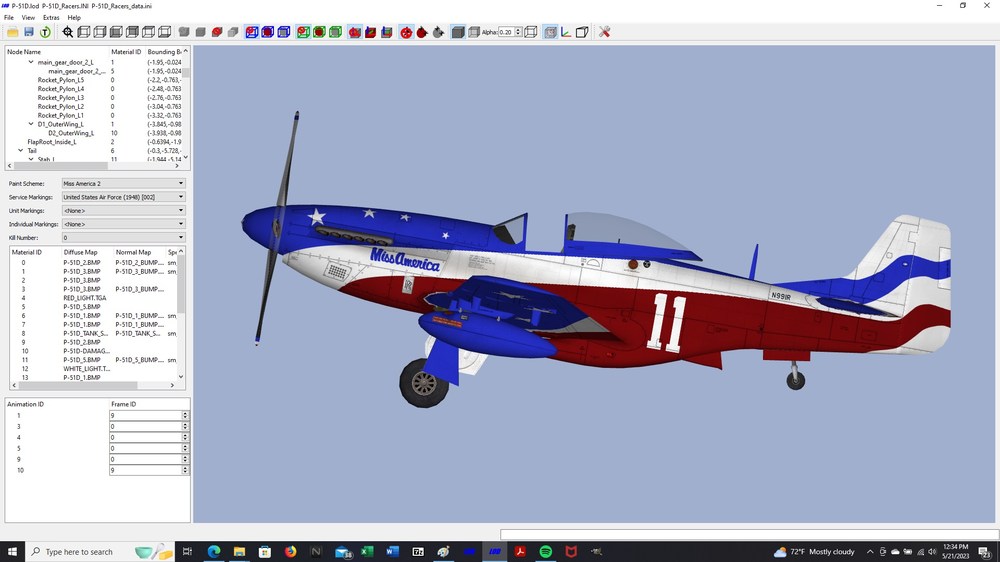Toggle the blue wireframe cube with red sphere
Screen dimensions: 1000x562
tap(252, 32)
